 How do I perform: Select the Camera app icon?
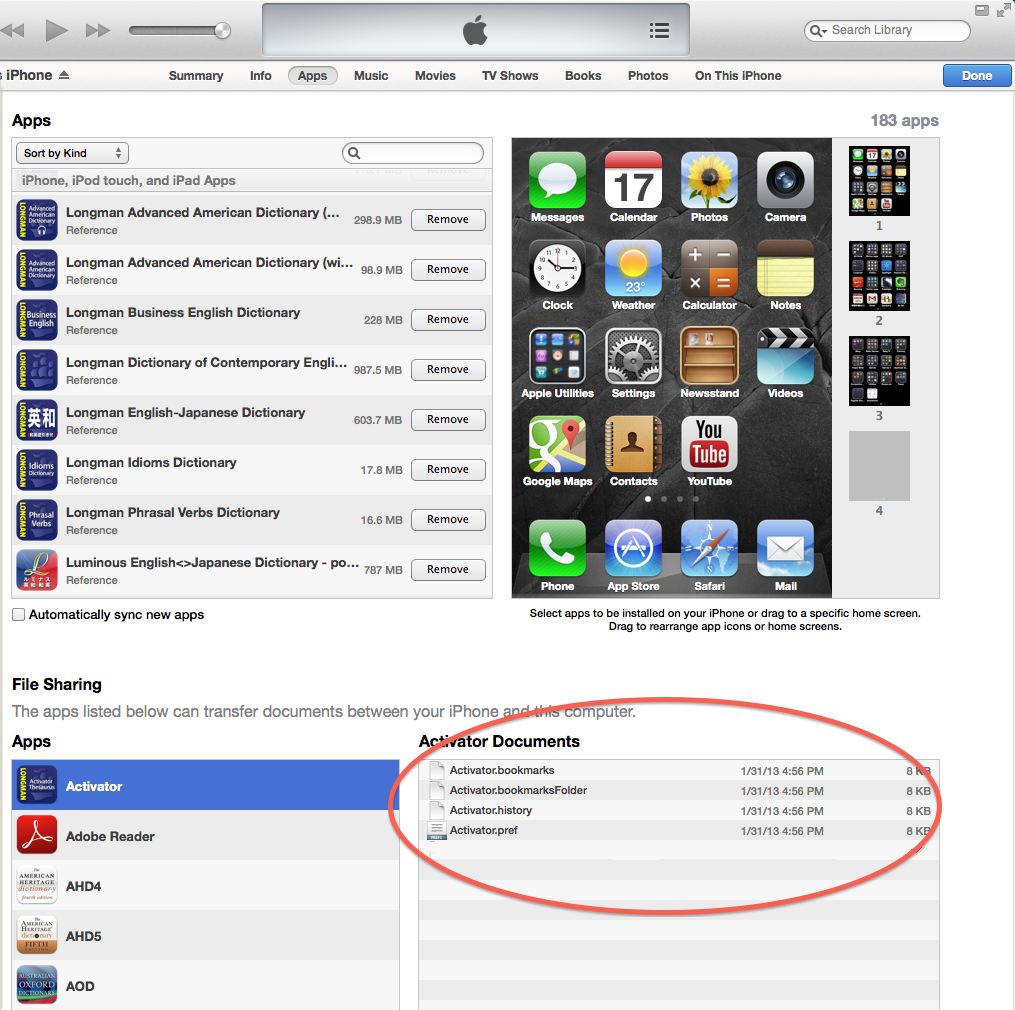coord(785,180)
